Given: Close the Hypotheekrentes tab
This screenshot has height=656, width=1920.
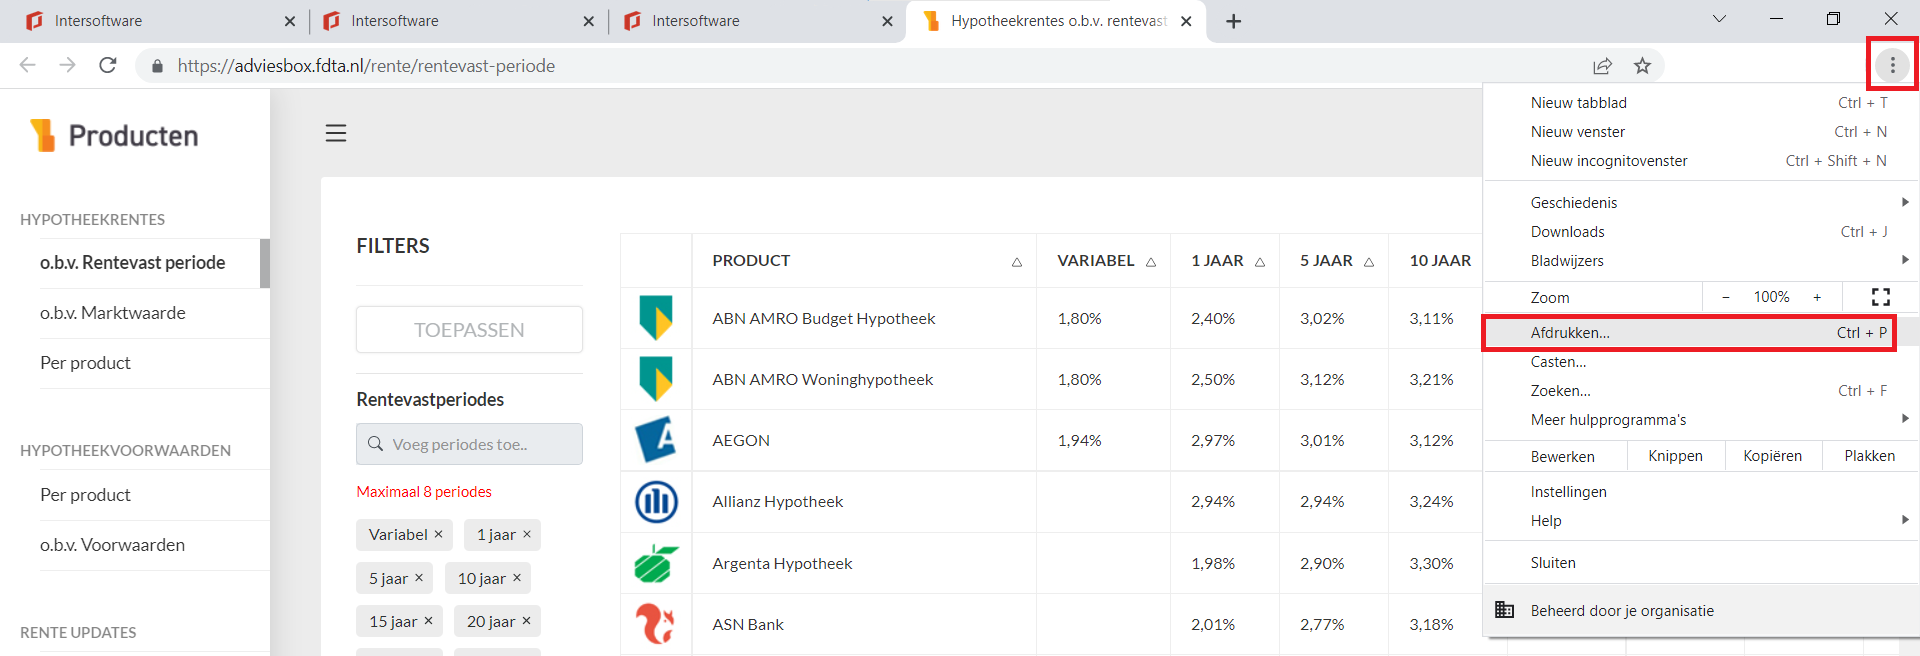Looking at the screenshot, I should (x=1186, y=21).
